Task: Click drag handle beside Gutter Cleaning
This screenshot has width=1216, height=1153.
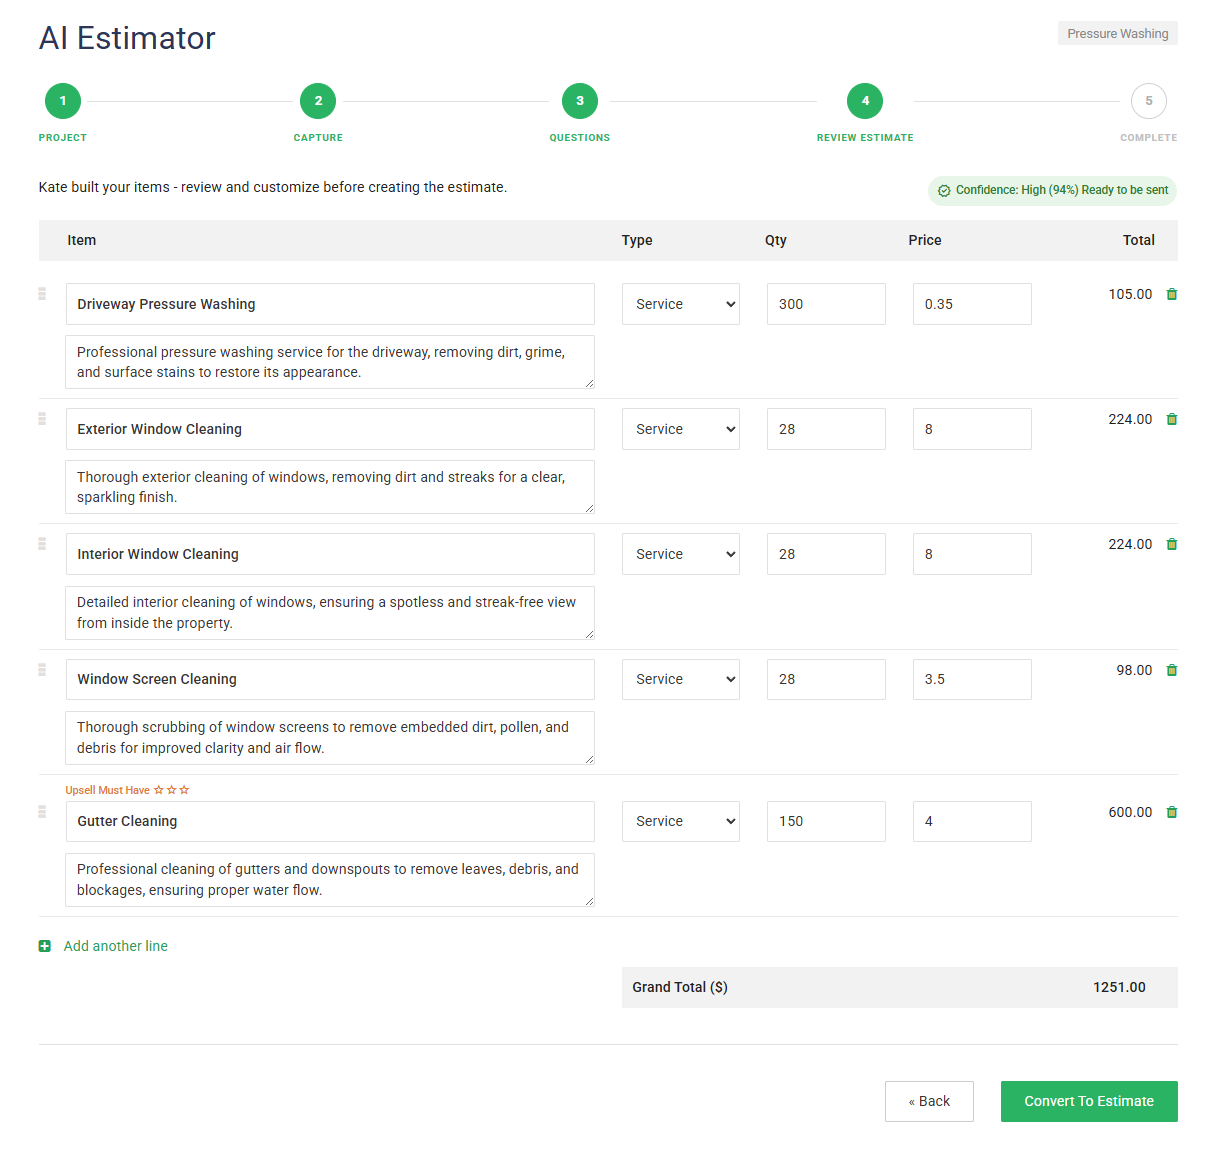Action: [x=42, y=812]
